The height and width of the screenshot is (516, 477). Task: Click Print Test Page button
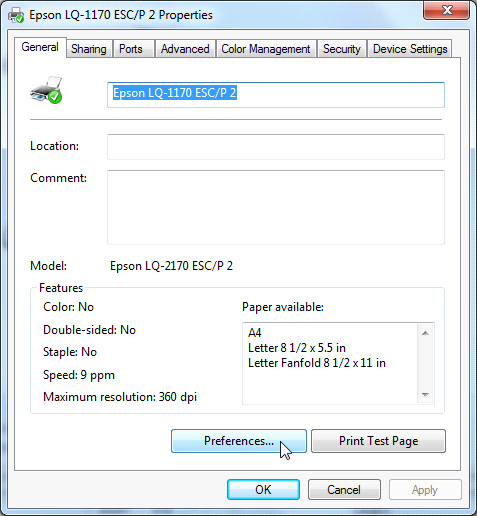[x=378, y=441]
